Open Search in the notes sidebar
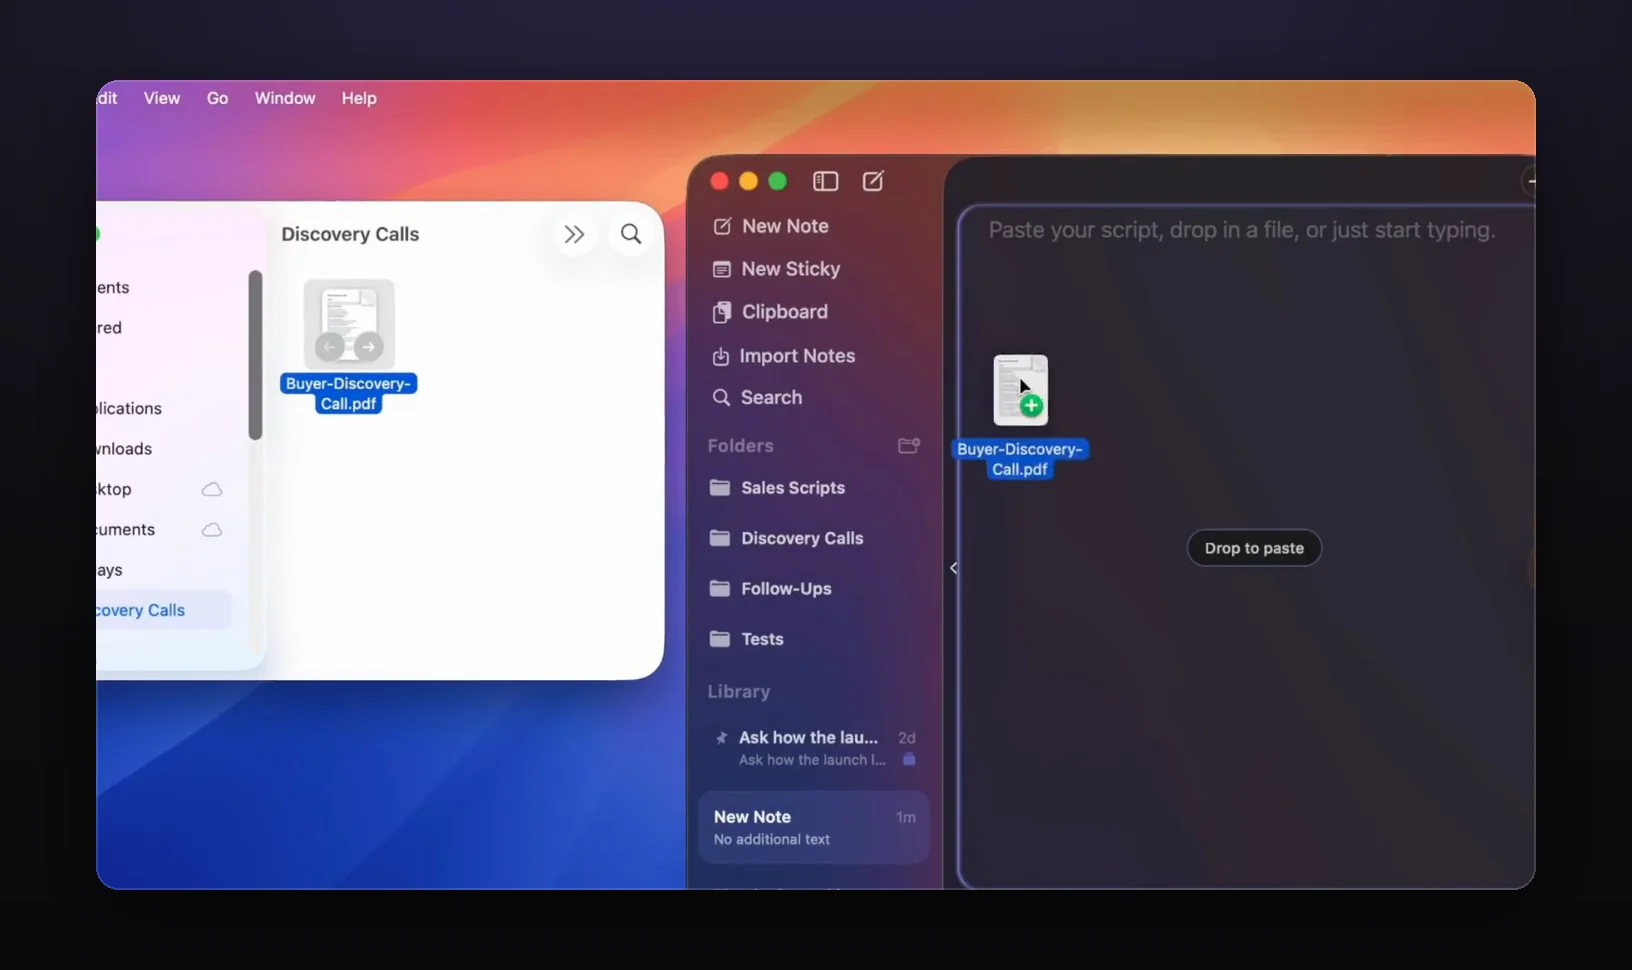The width and height of the screenshot is (1632, 970). point(757,397)
